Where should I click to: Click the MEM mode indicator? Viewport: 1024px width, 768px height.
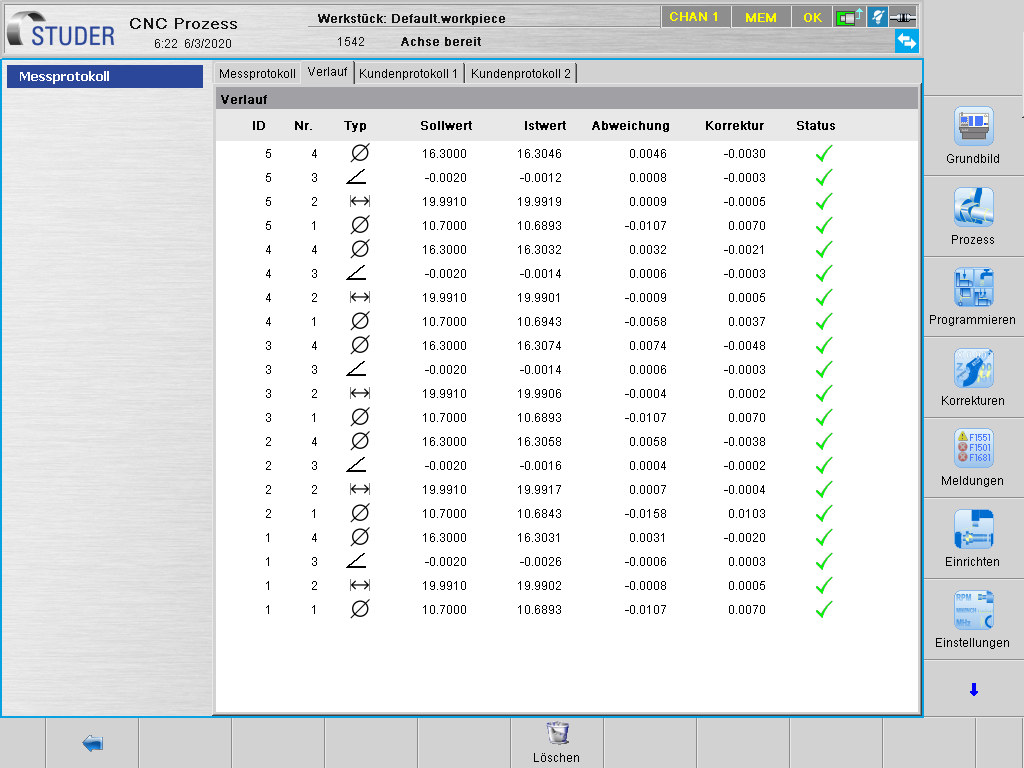coord(760,17)
